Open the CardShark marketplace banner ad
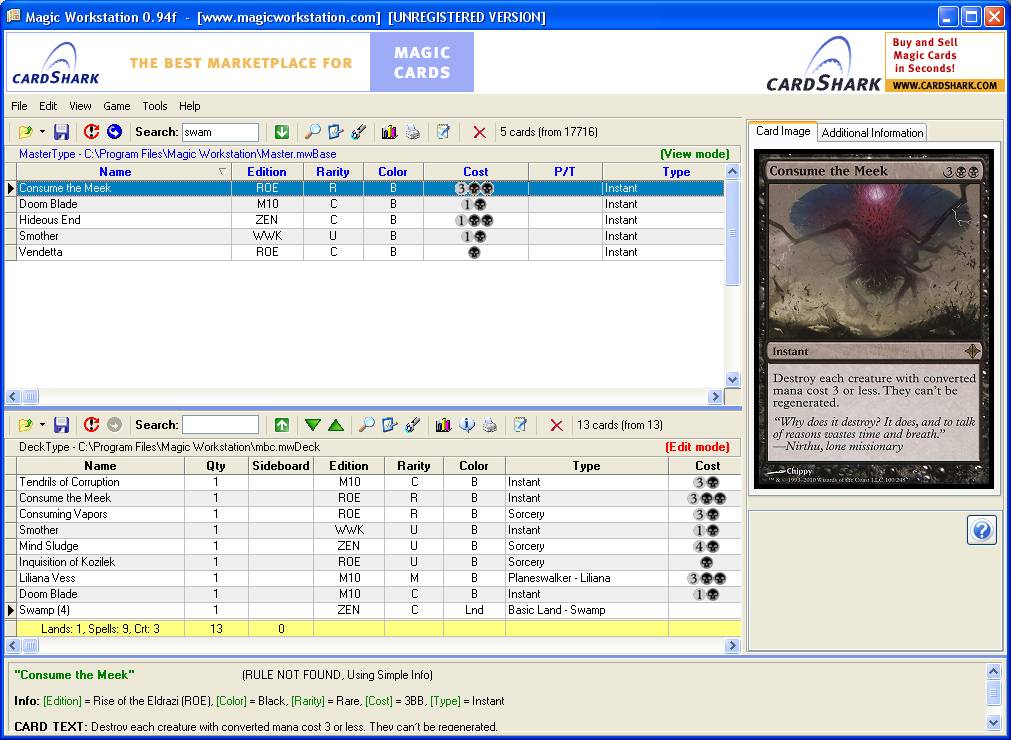This screenshot has height=740, width=1011. pos(240,62)
